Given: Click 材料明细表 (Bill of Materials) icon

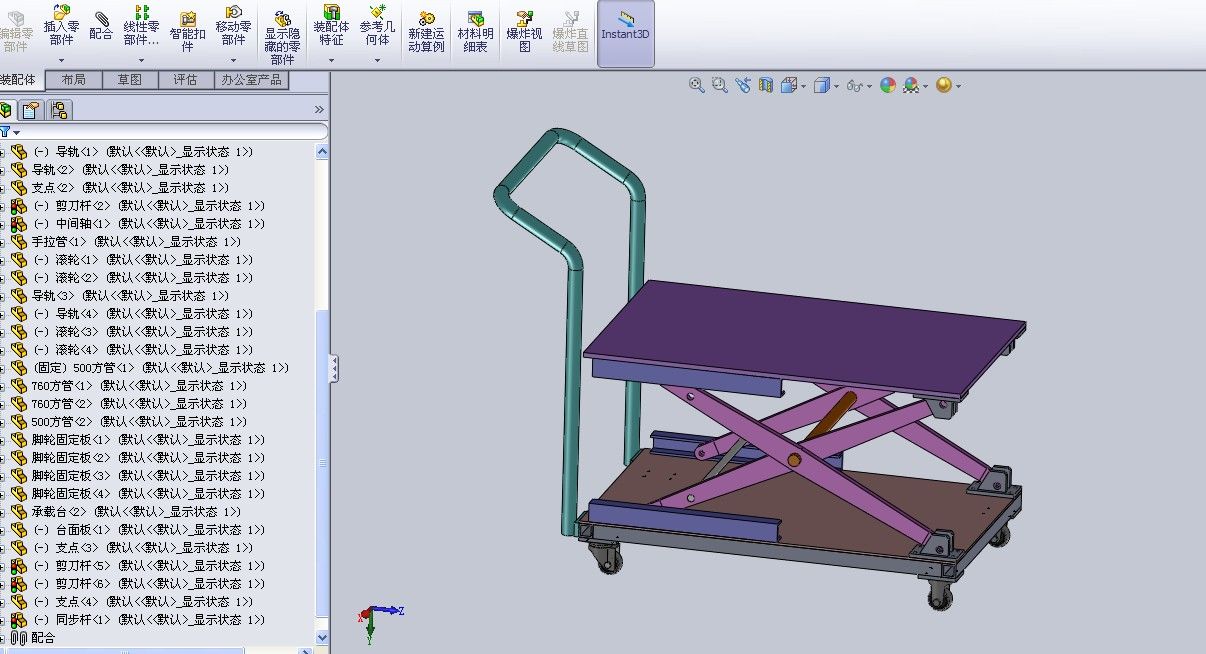Looking at the screenshot, I should click(475, 32).
